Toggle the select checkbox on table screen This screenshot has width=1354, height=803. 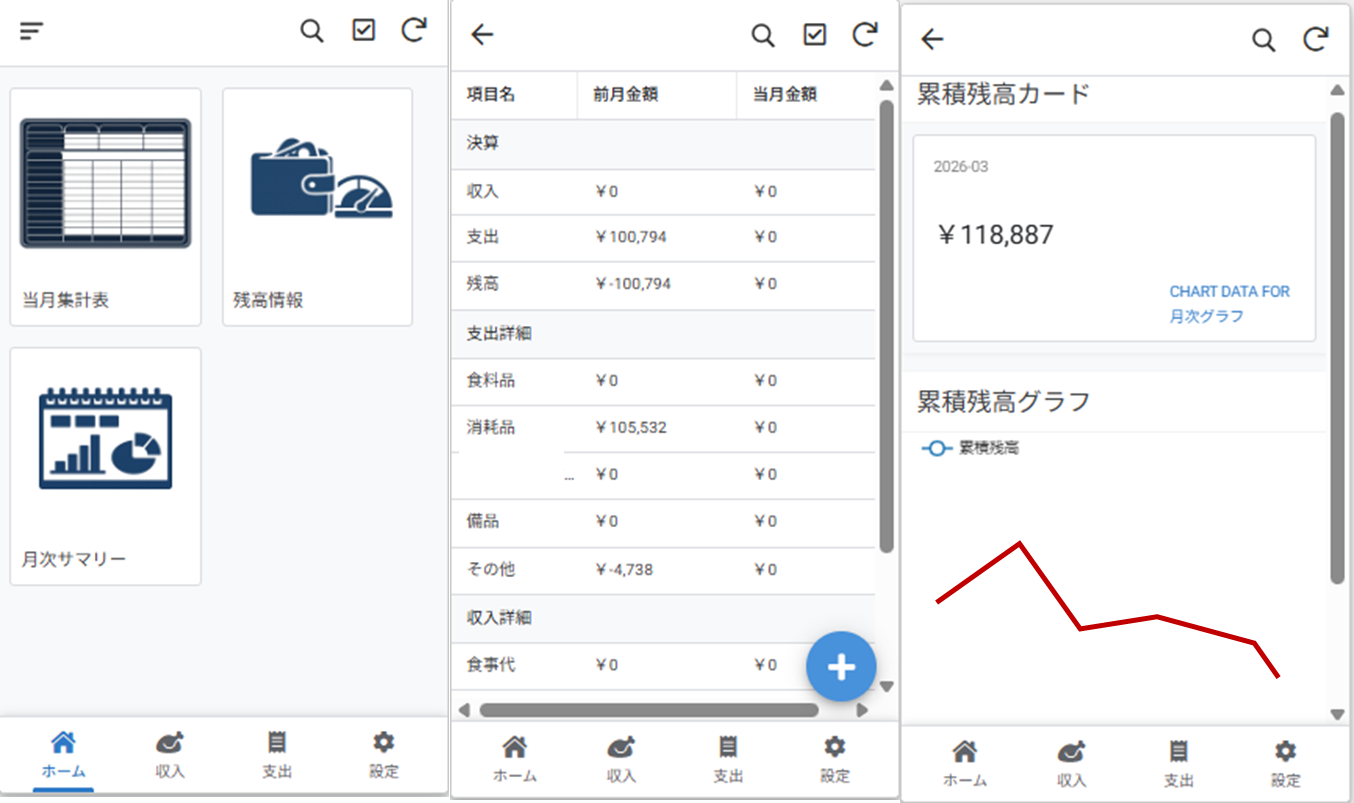point(815,35)
